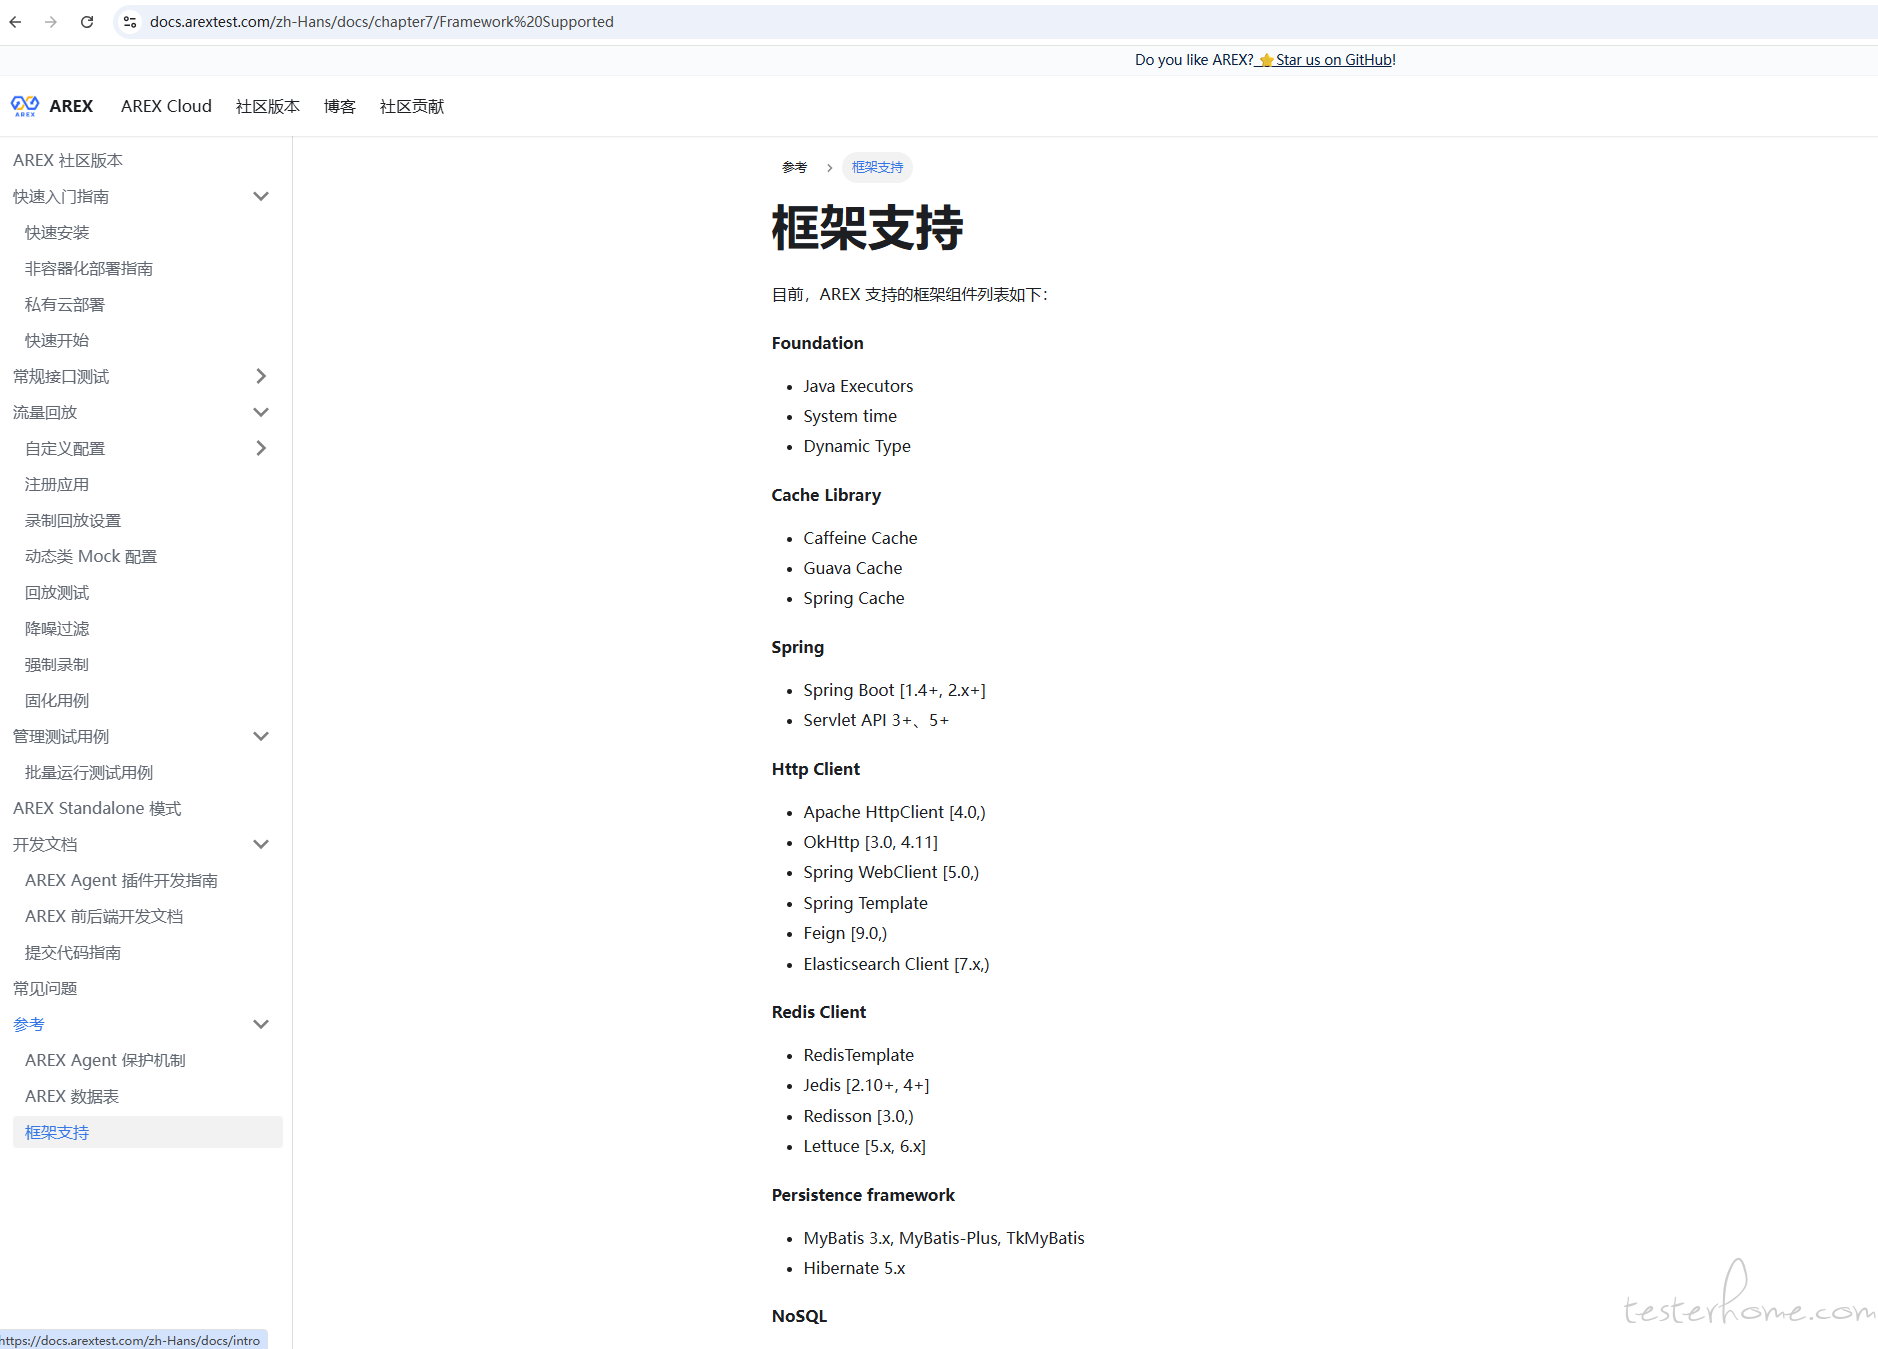Click the browser forward arrow
Image resolution: width=1878 pixels, height=1349 pixels.
(x=51, y=22)
